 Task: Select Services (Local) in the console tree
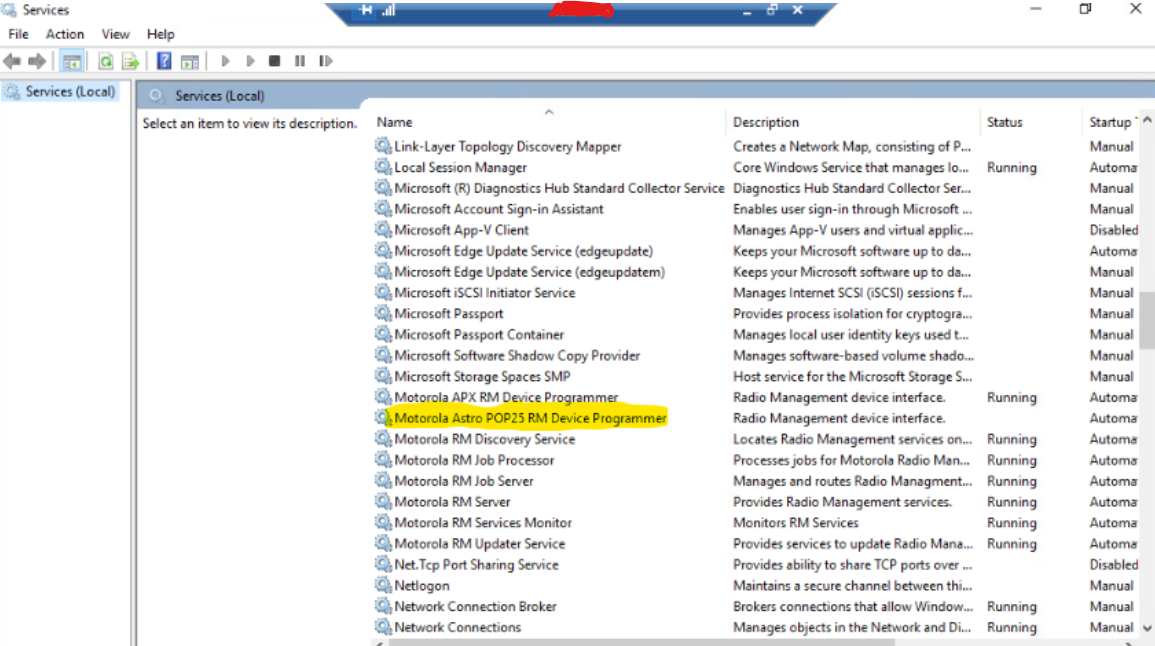pyautogui.click(x=70, y=91)
